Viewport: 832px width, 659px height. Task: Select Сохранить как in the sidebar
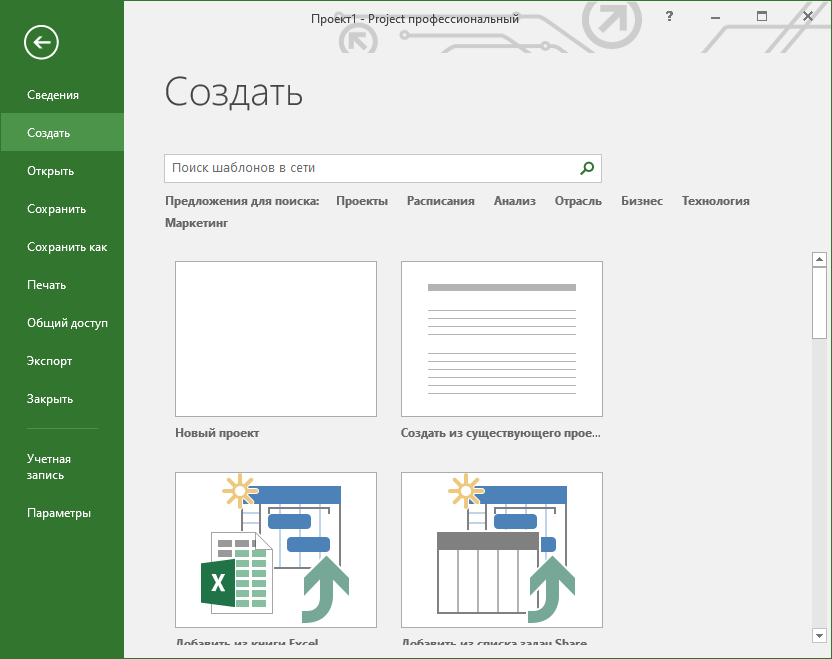tap(67, 247)
